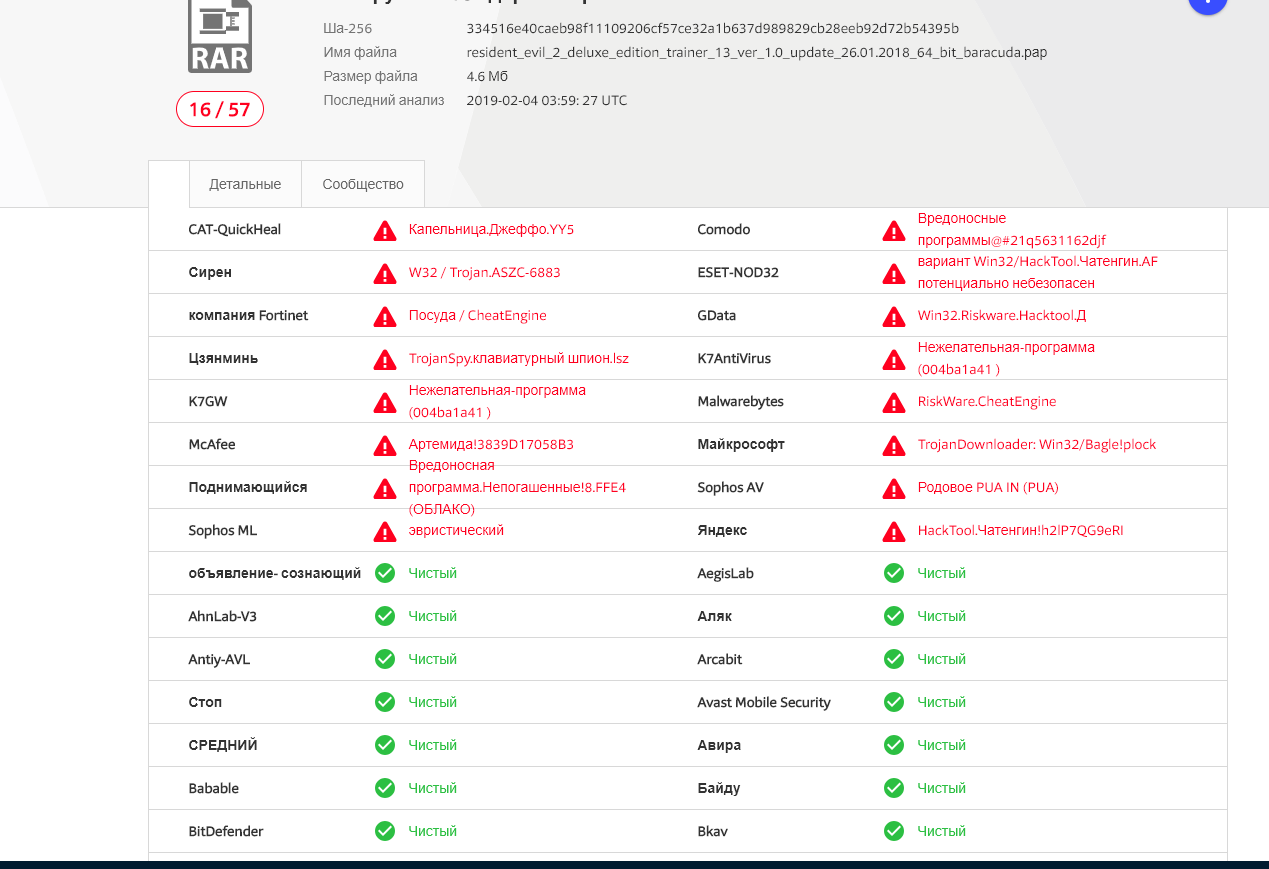Click the green checkmark for AhnLab-V3
1269x869 pixels.
tap(384, 617)
